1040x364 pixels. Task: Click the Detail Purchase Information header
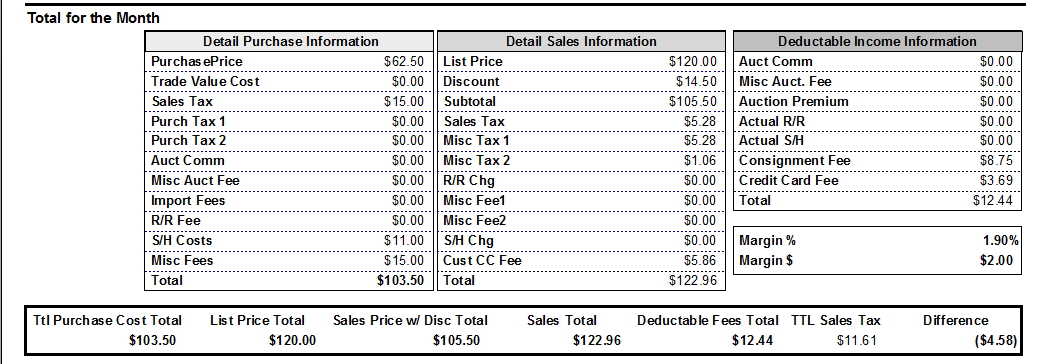[289, 41]
